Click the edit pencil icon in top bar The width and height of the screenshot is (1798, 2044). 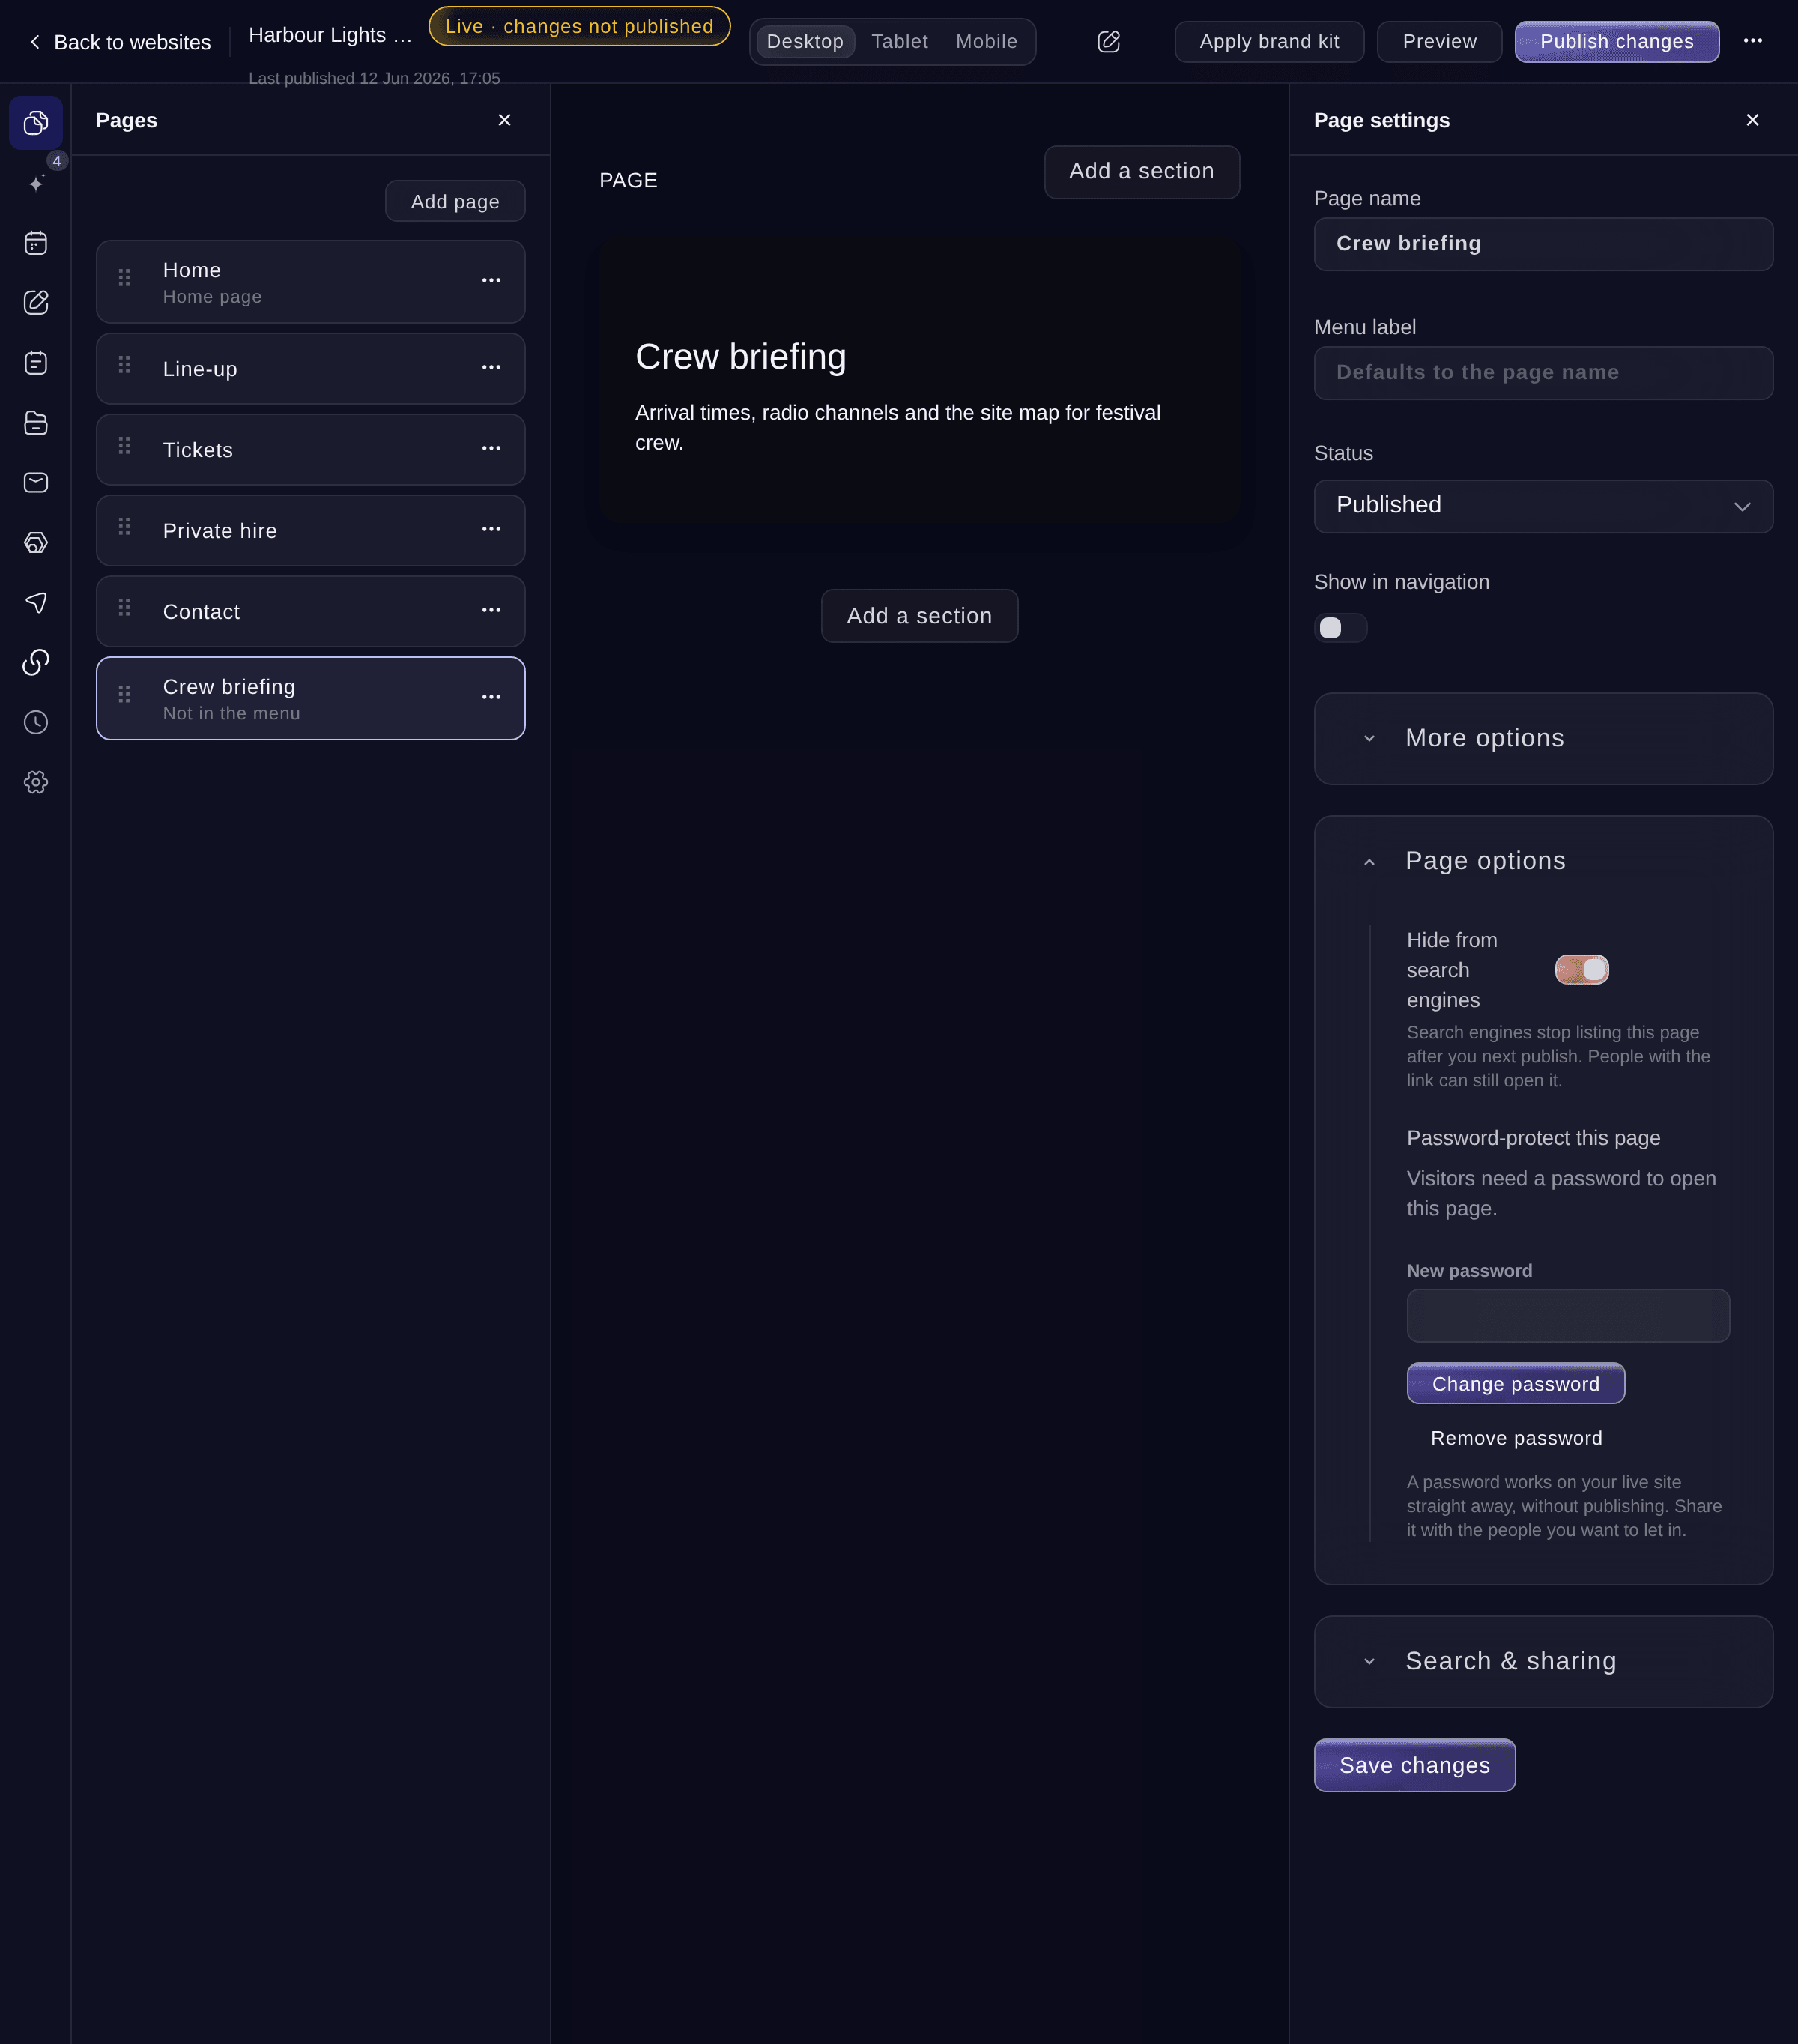pyautogui.click(x=1108, y=42)
